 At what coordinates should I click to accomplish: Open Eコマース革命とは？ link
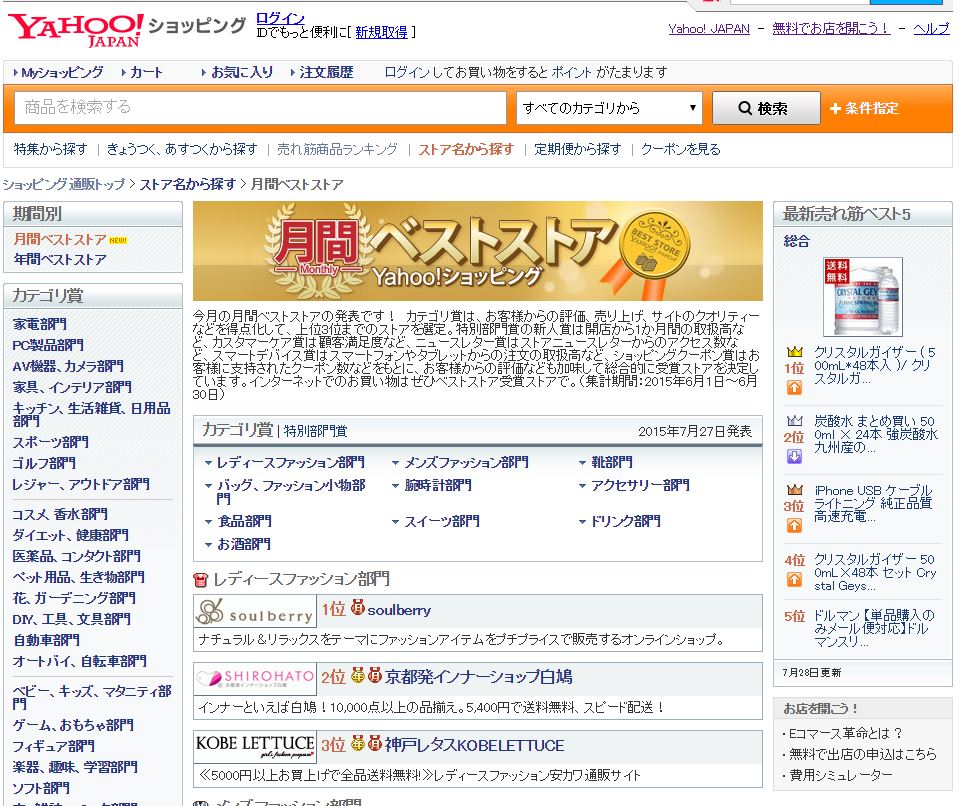[845, 733]
